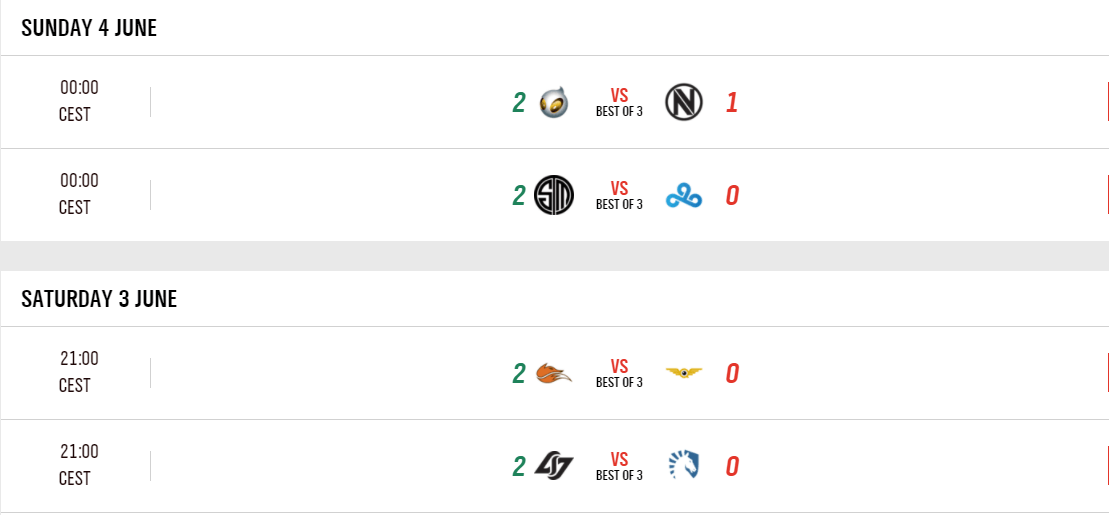
Task: Click the Team Dignitas logo
Action: (x=554, y=102)
